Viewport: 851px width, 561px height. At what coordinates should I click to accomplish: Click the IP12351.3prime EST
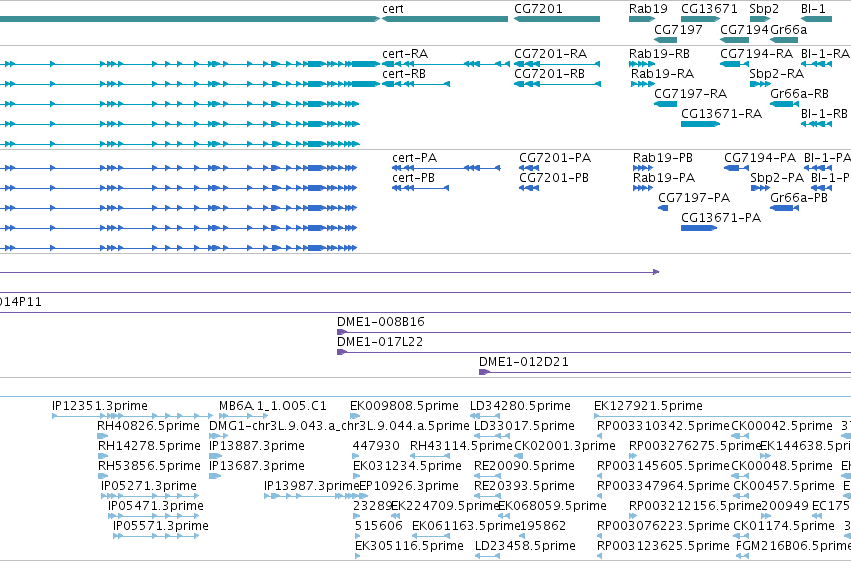pos(132,416)
